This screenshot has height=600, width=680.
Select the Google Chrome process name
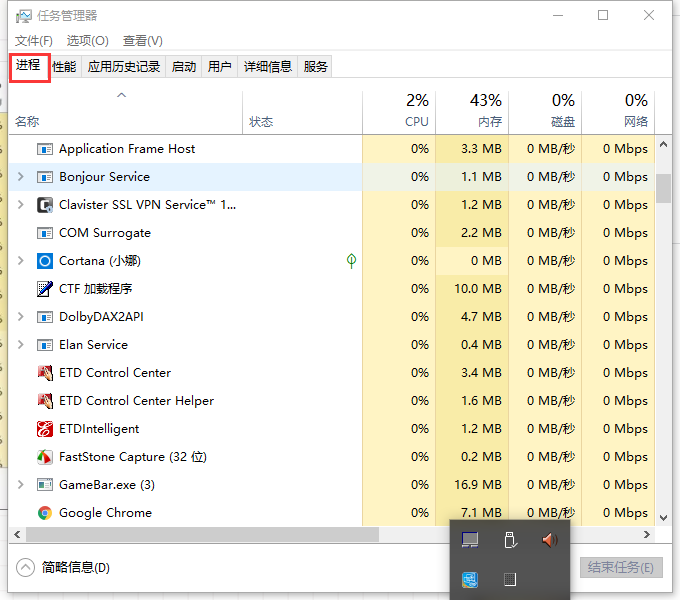(x=105, y=513)
